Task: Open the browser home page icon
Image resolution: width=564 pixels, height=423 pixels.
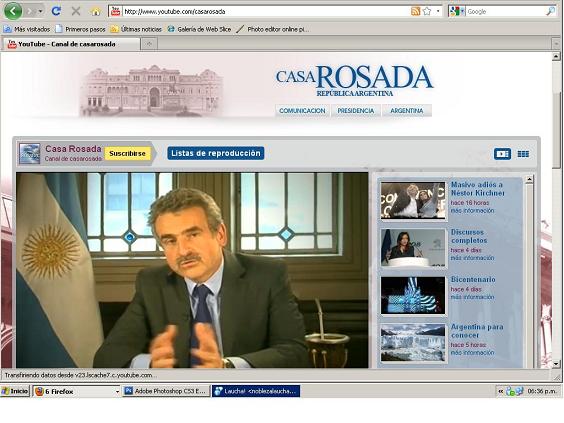Action: [x=96, y=12]
